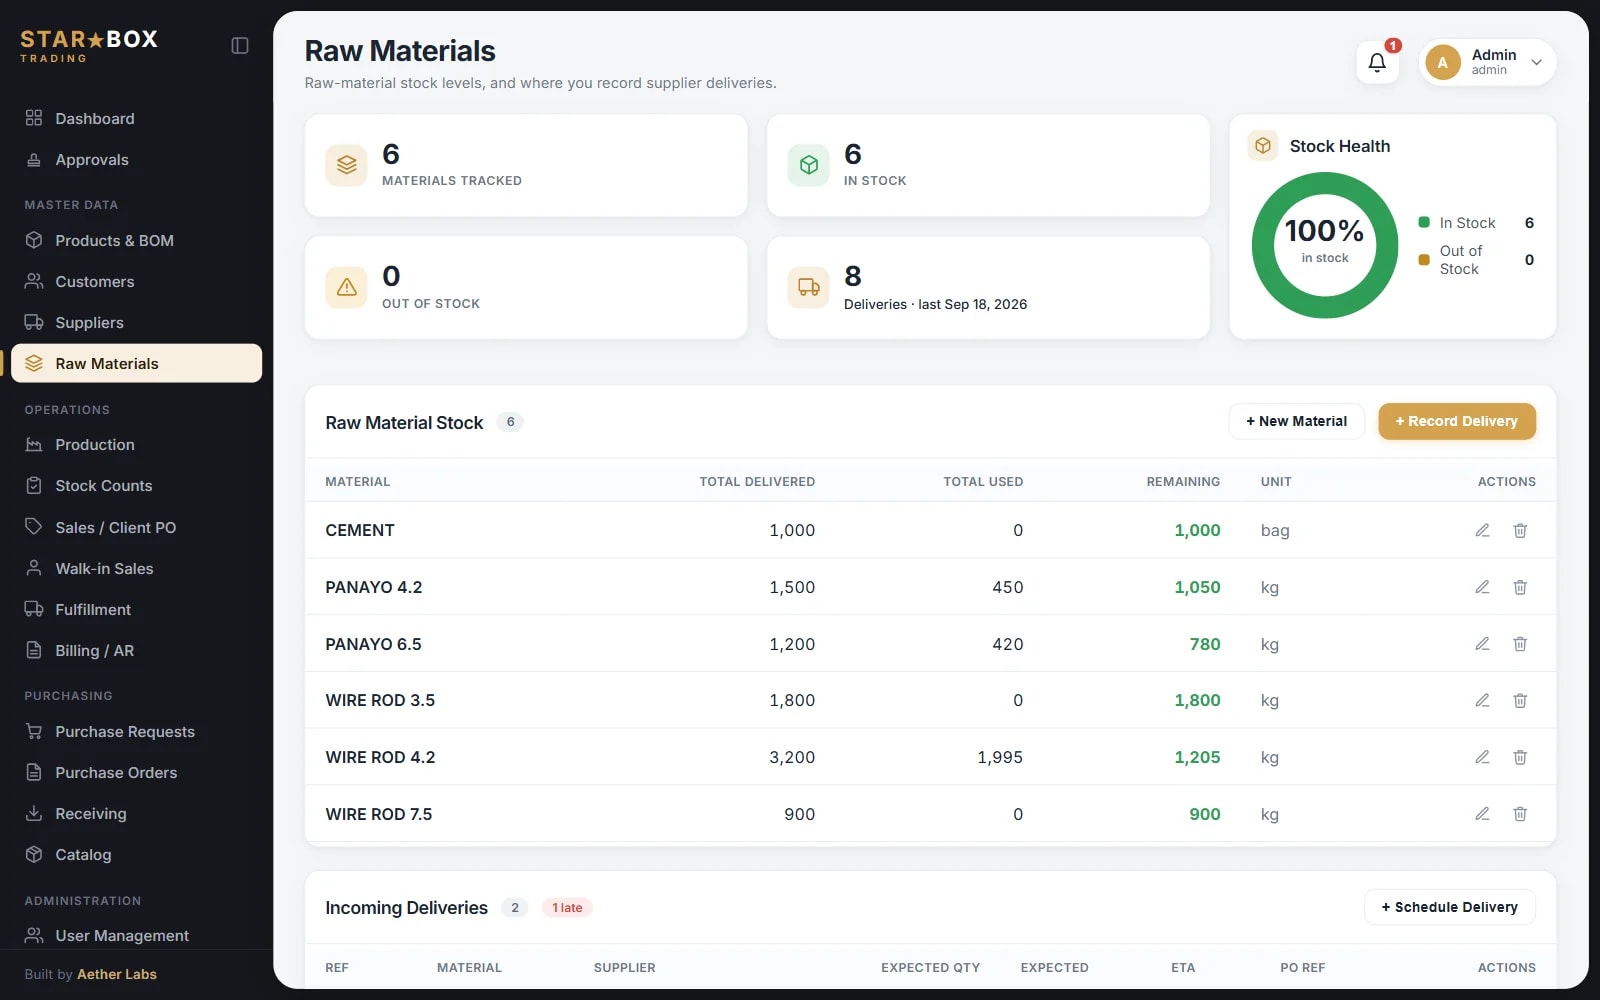Viewport: 1600px width, 1000px height.
Task: Edit the PANAYO 4.2 material
Action: [1482, 587]
